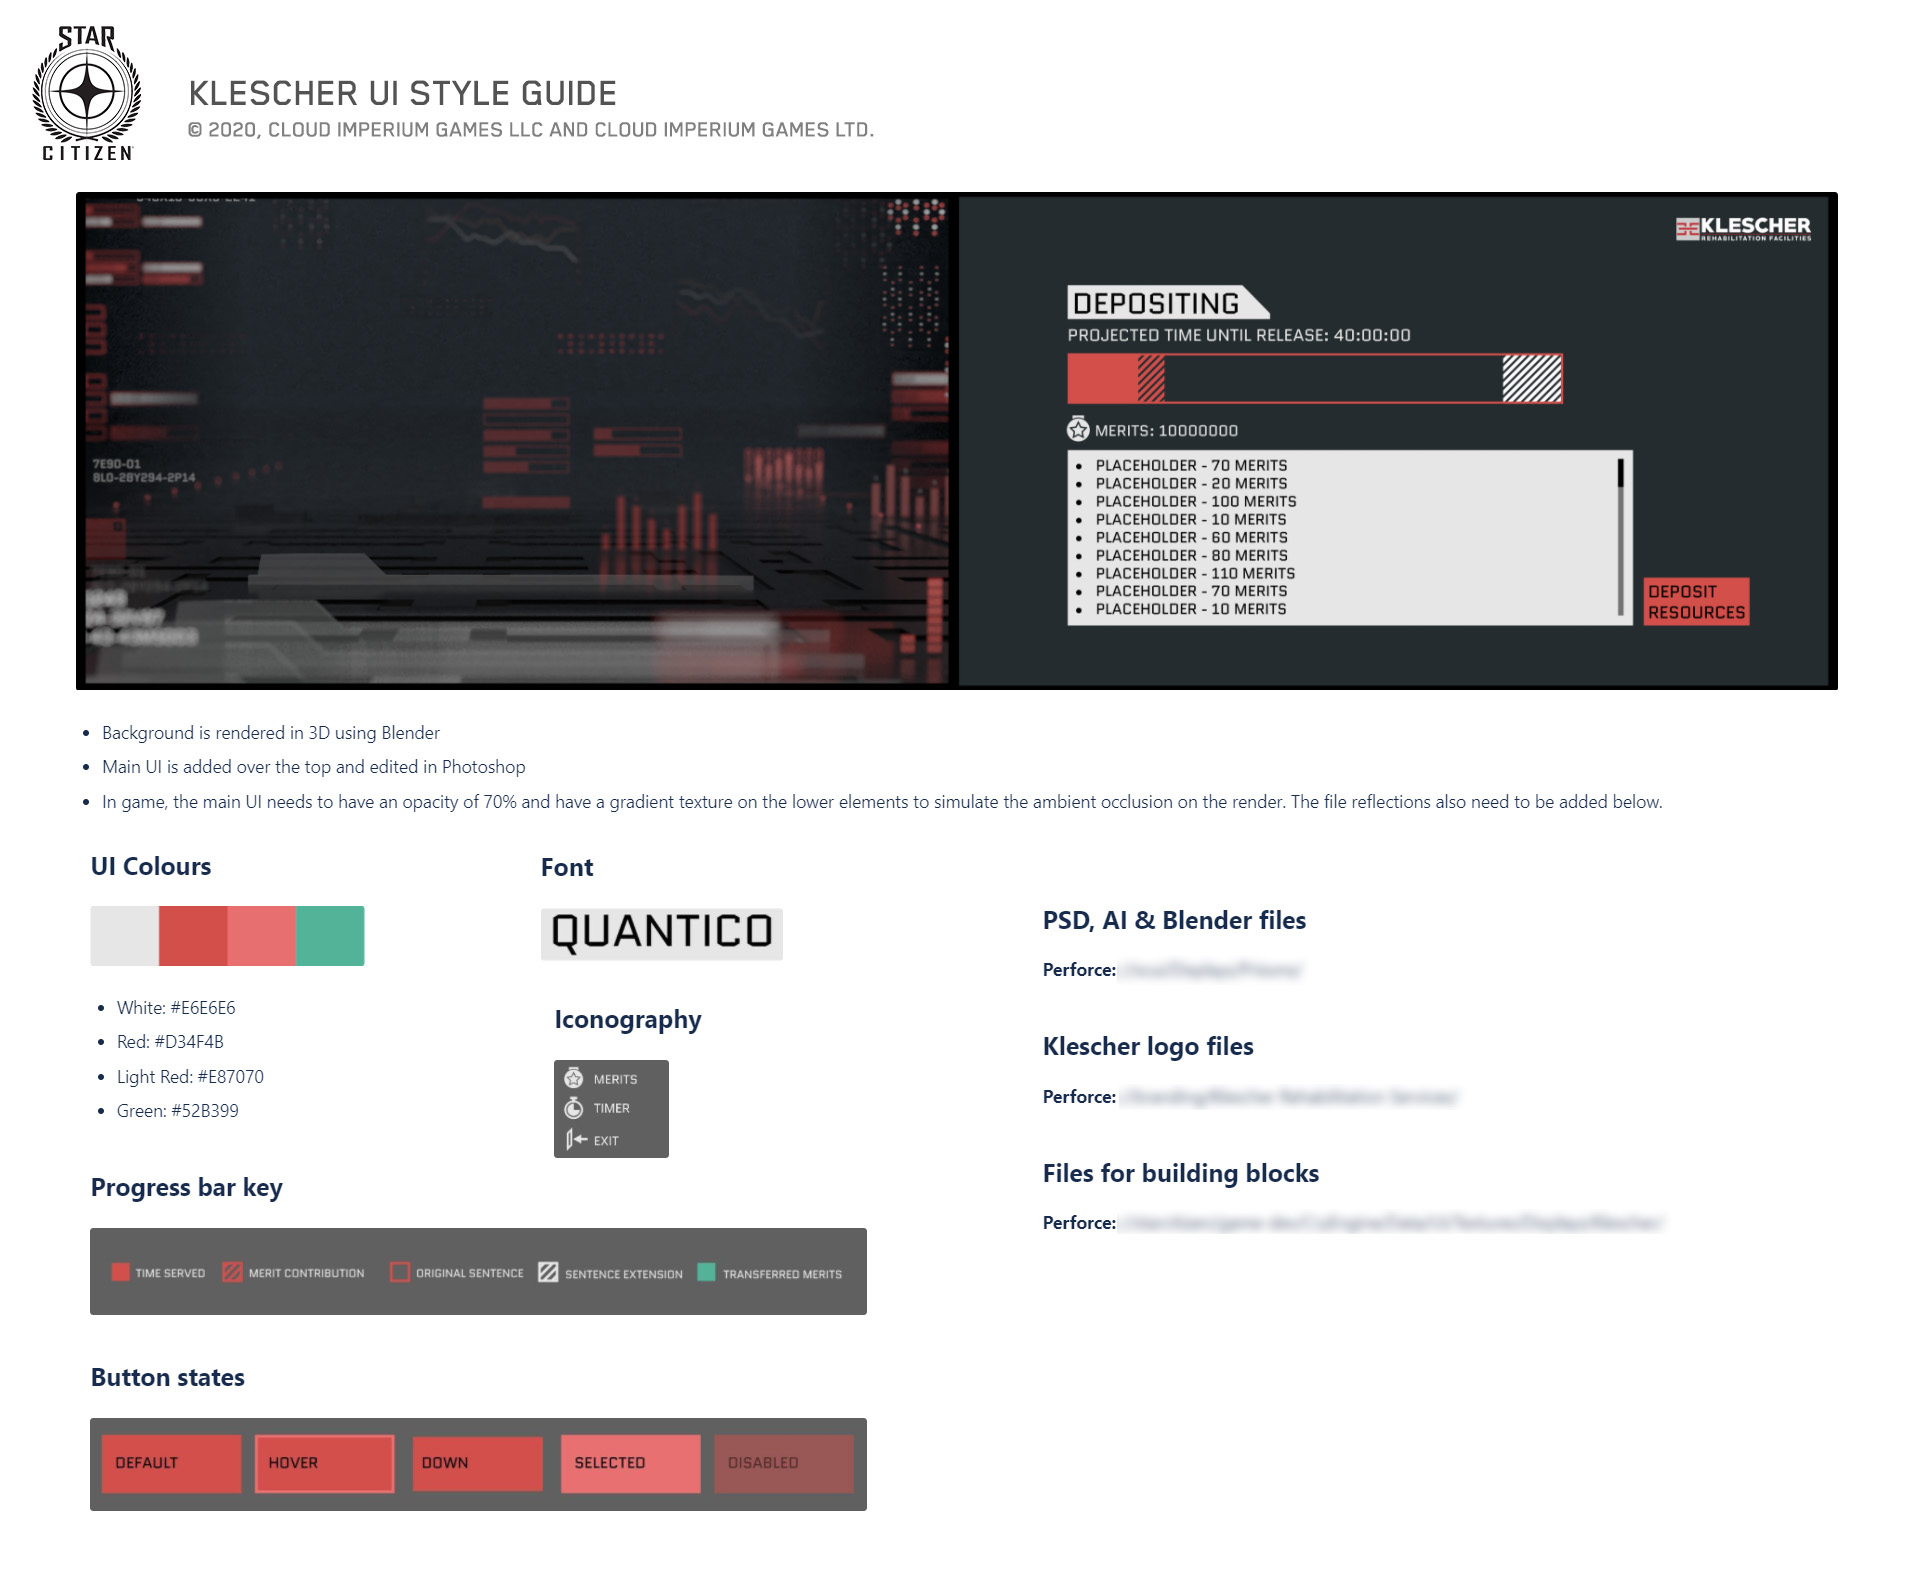Click the PLACEHOLDER - 80 MERITS row
1932x1592 pixels.
coord(1191,555)
